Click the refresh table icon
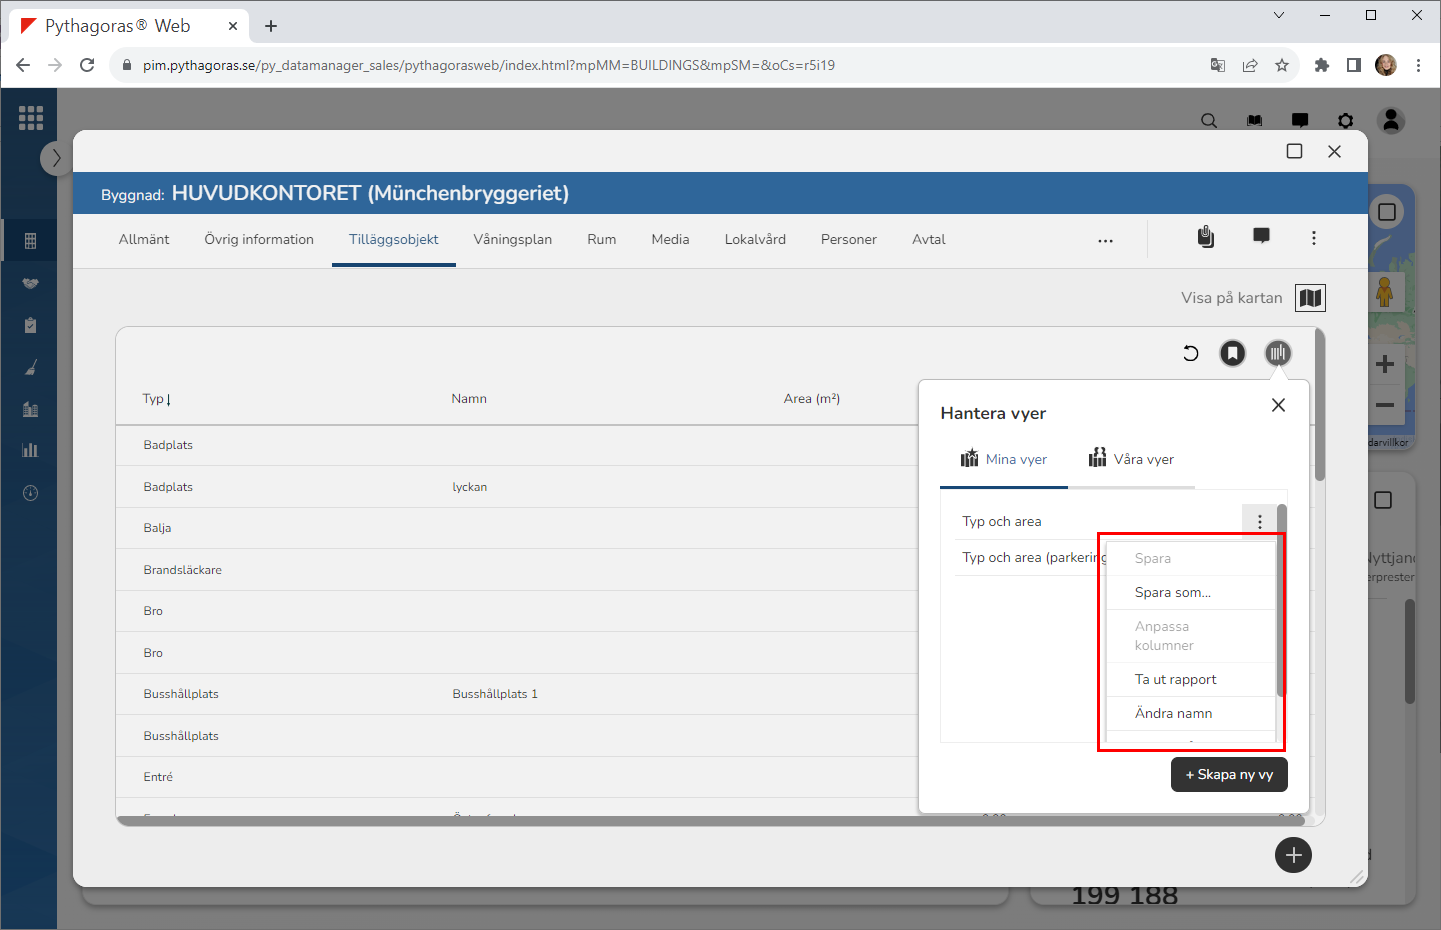The height and width of the screenshot is (930, 1441). (1190, 353)
